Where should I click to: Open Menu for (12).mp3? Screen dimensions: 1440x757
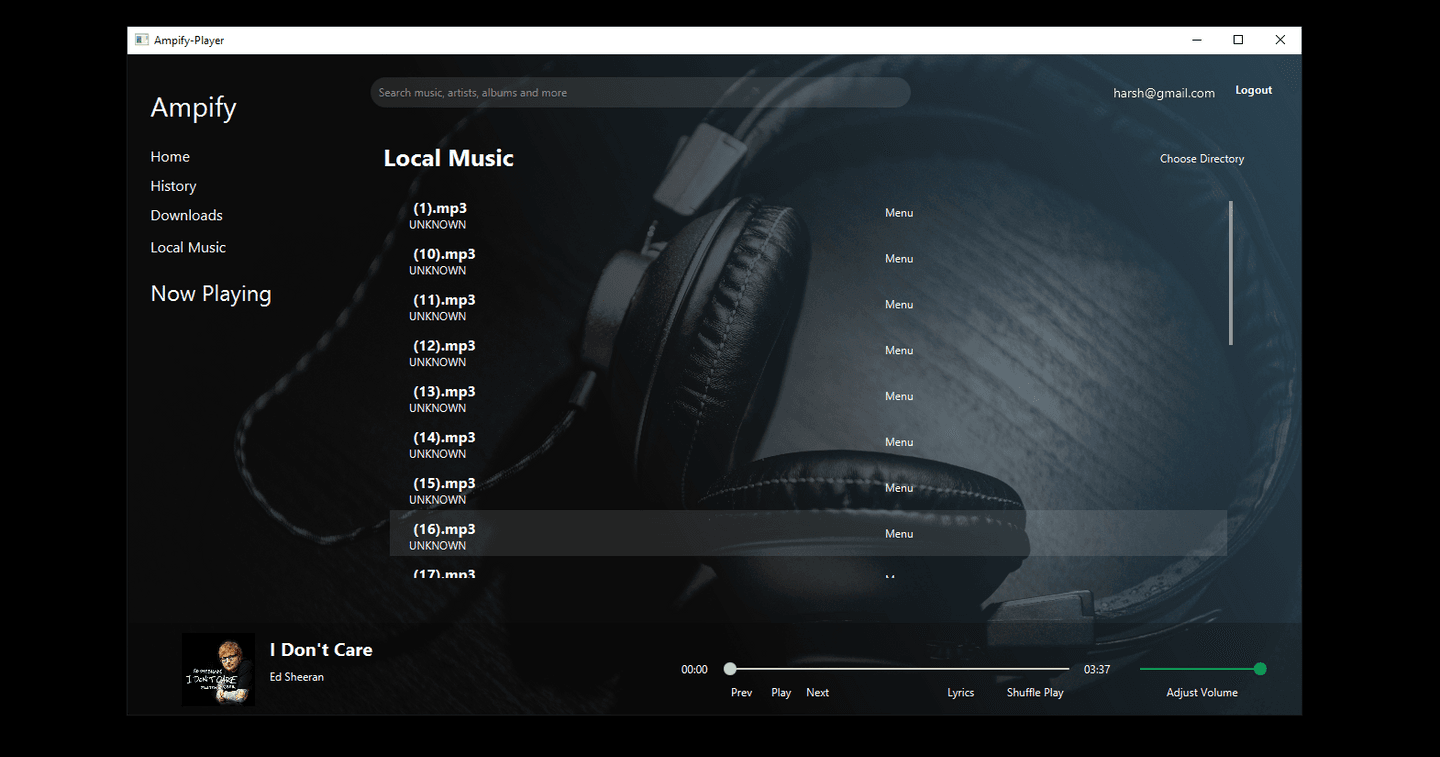pos(899,351)
